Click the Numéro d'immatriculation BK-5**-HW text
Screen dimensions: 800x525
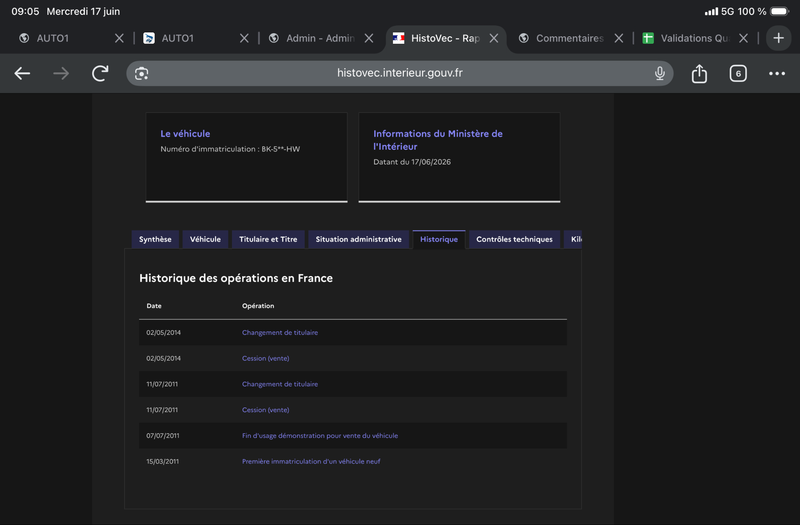pos(230,149)
